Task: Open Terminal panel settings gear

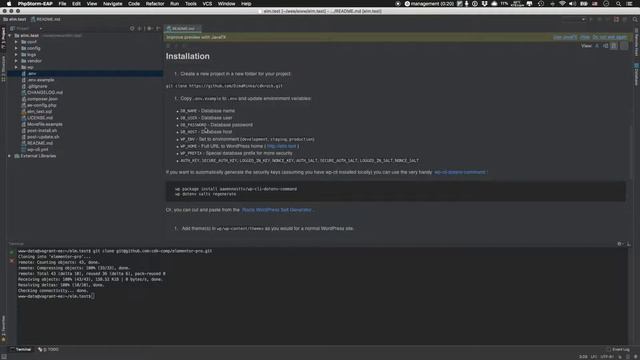Action: 620,244
